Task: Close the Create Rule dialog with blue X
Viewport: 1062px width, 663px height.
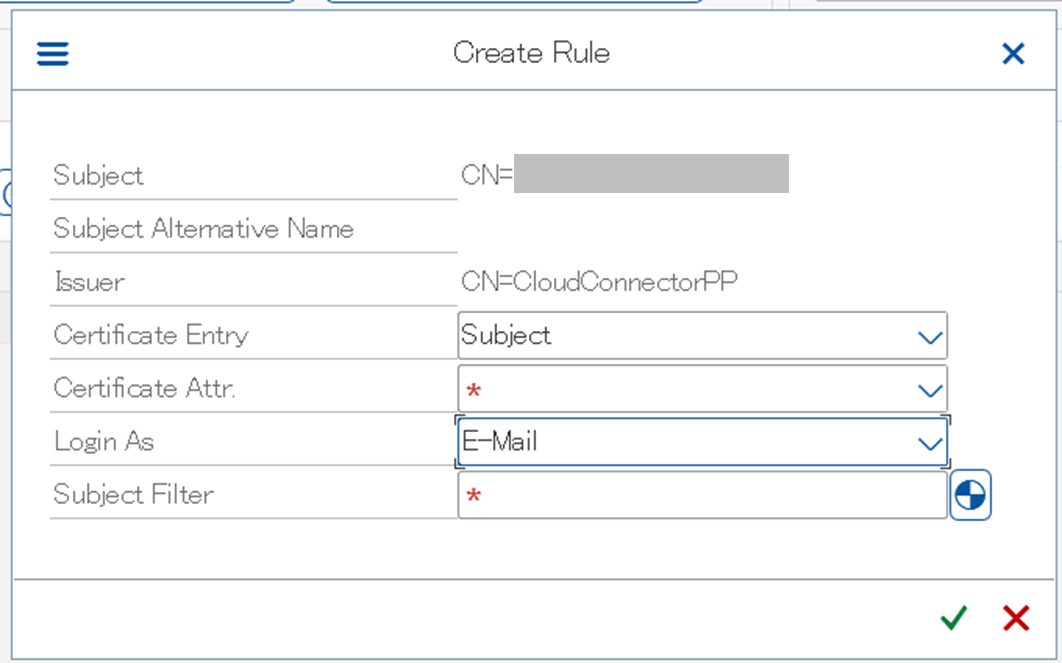Action: [1013, 54]
